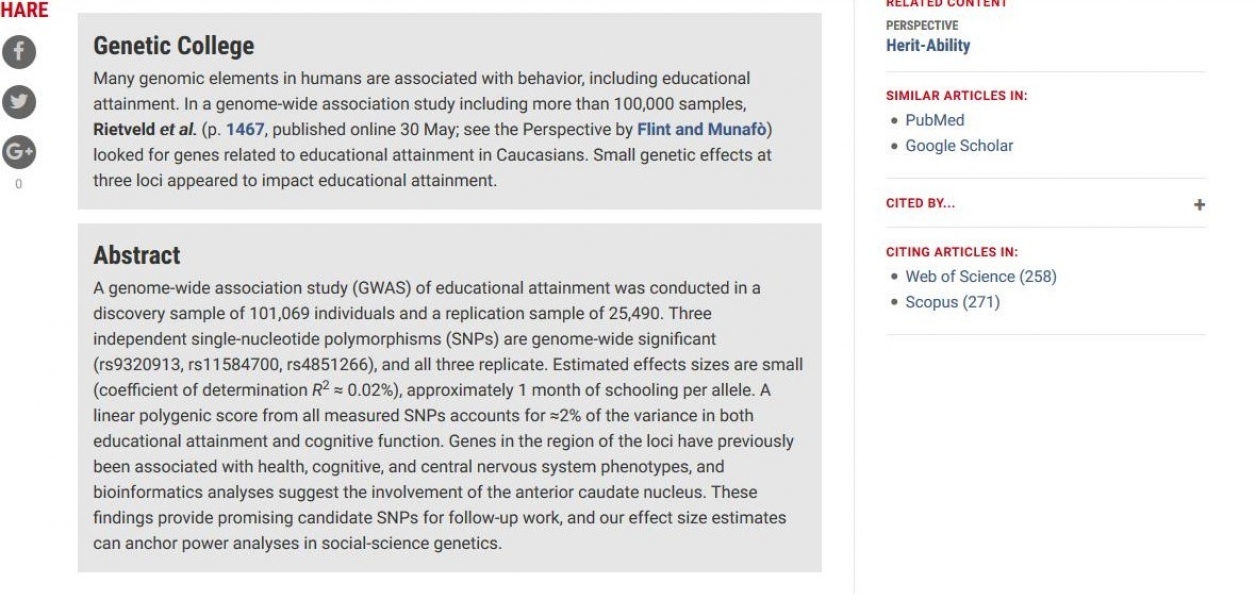Open the Herit-Ability related article
Screen dimensions: 1256x600
click(x=927, y=45)
